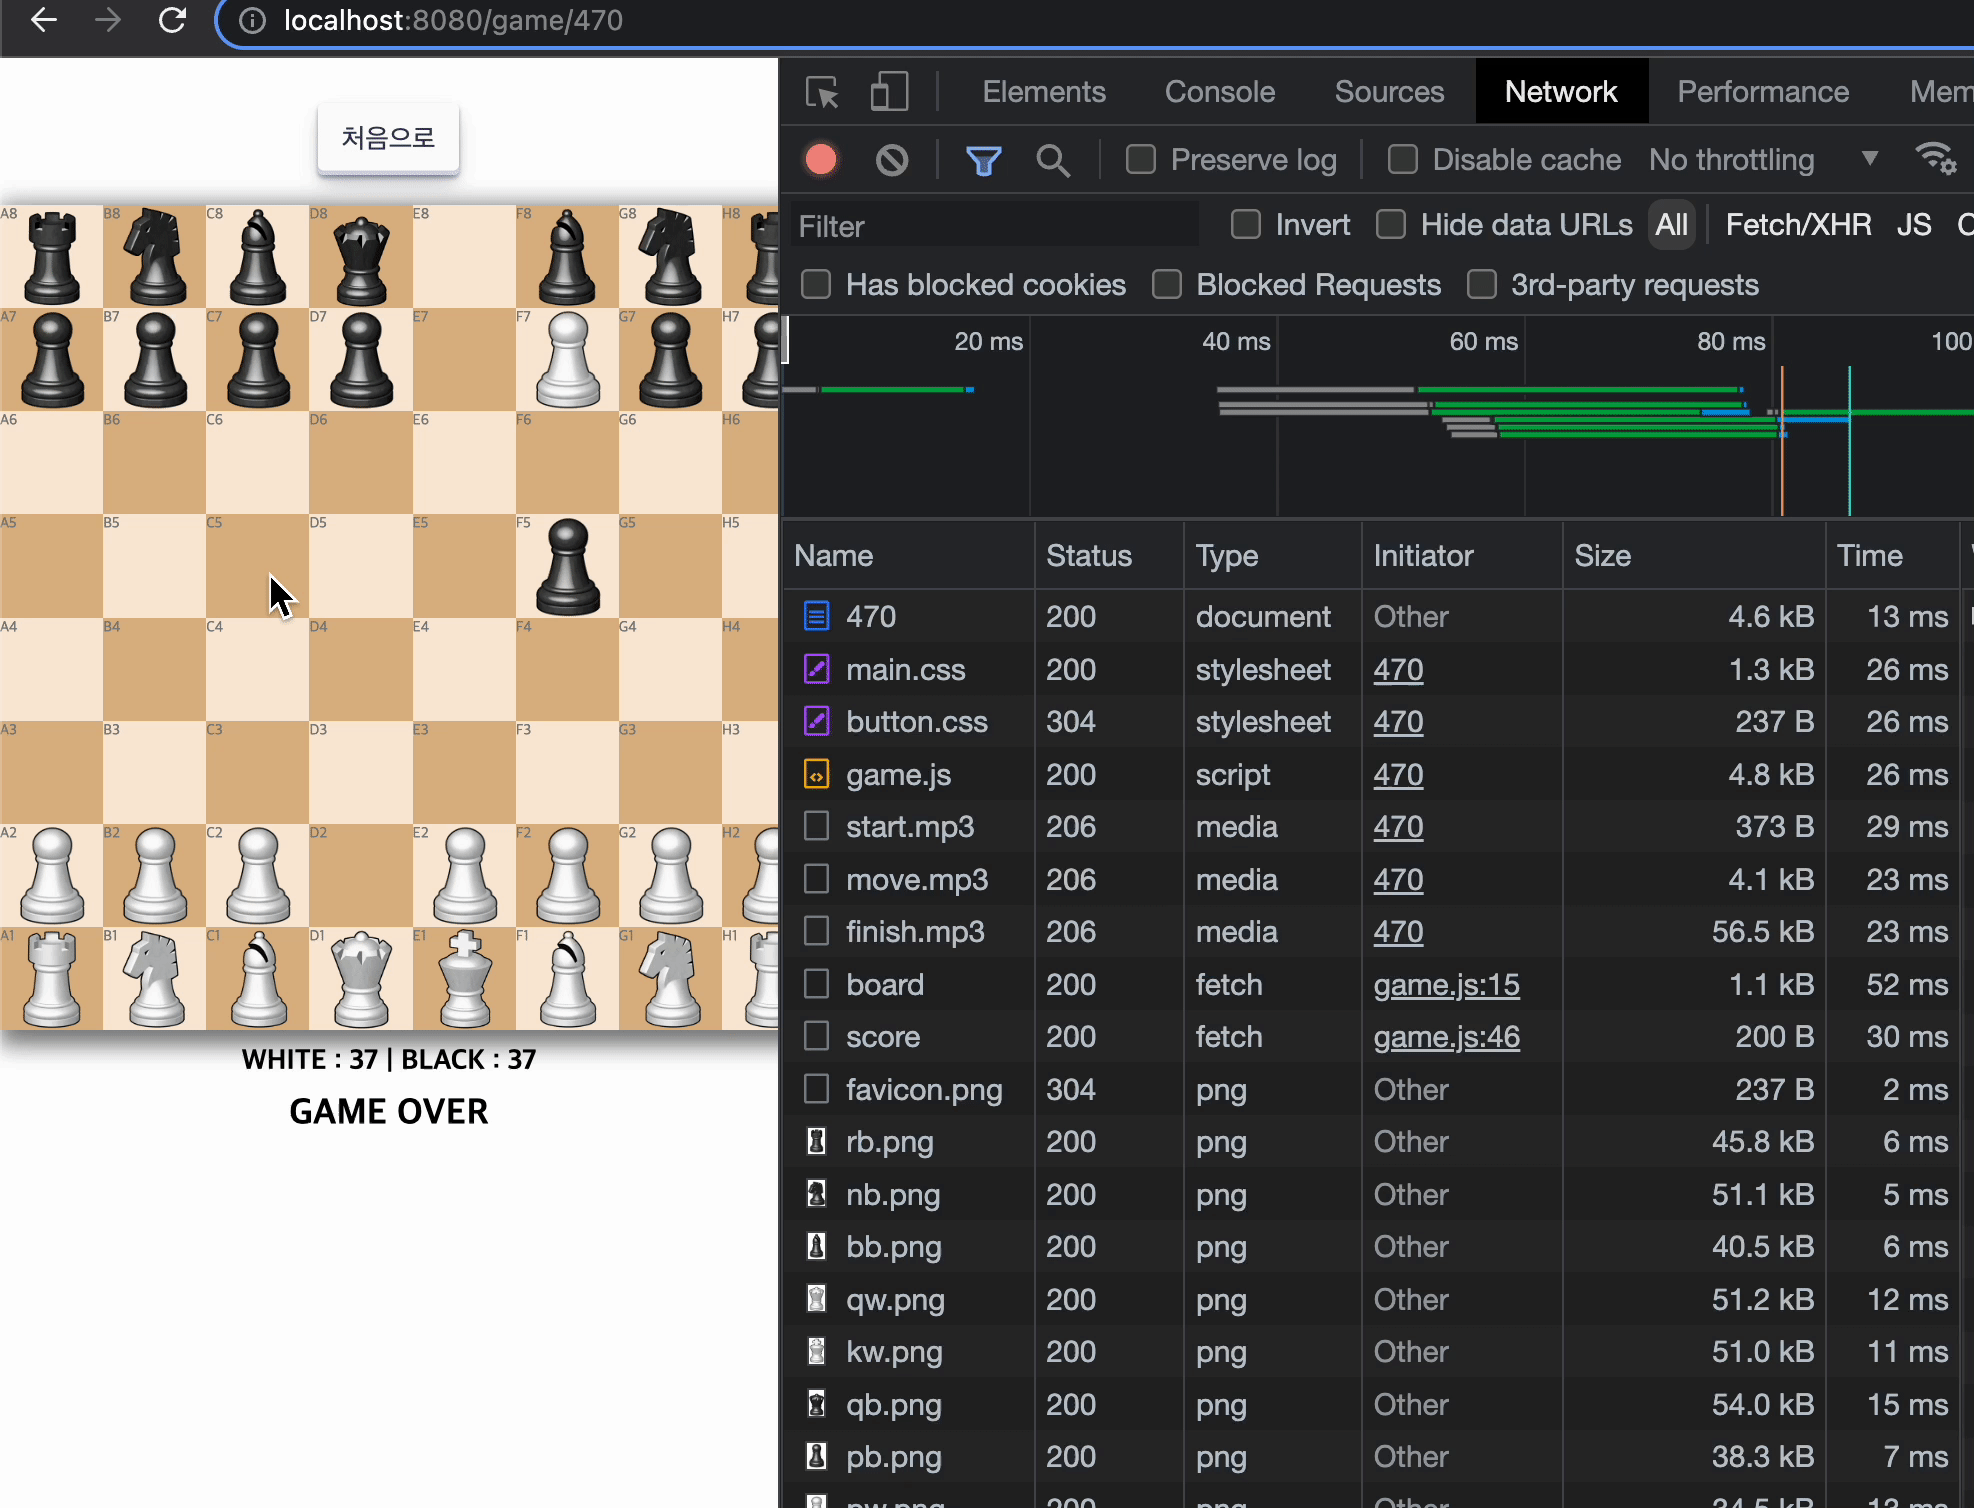This screenshot has width=1974, height=1508.
Task: Click the browser back arrow
Action: tap(44, 20)
